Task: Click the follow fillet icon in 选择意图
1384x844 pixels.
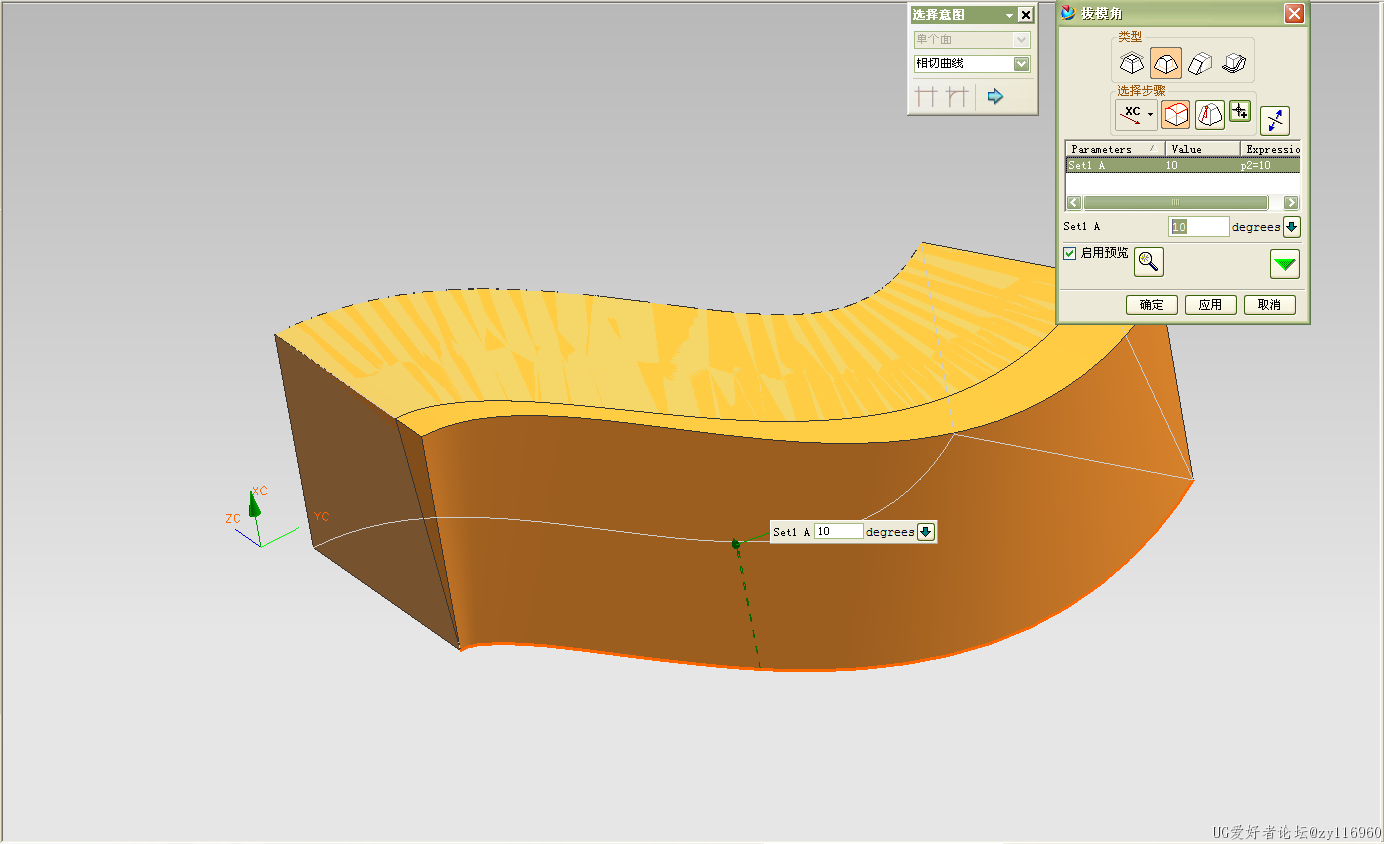Action: pyautogui.click(x=958, y=97)
